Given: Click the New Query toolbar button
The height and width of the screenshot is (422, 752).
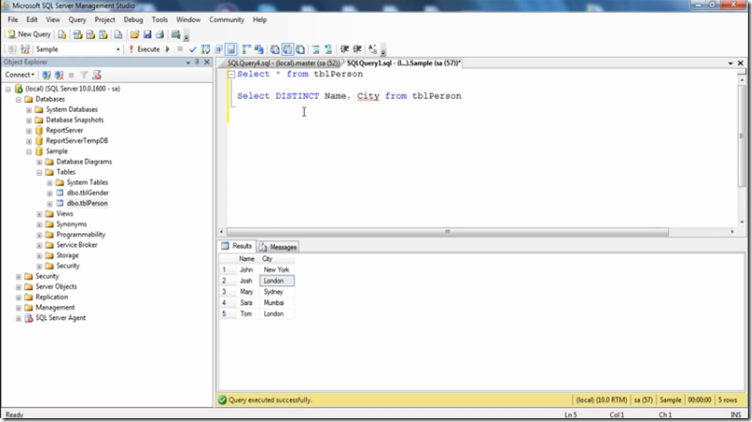Looking at the screenshot, I should tap(29, 35).
